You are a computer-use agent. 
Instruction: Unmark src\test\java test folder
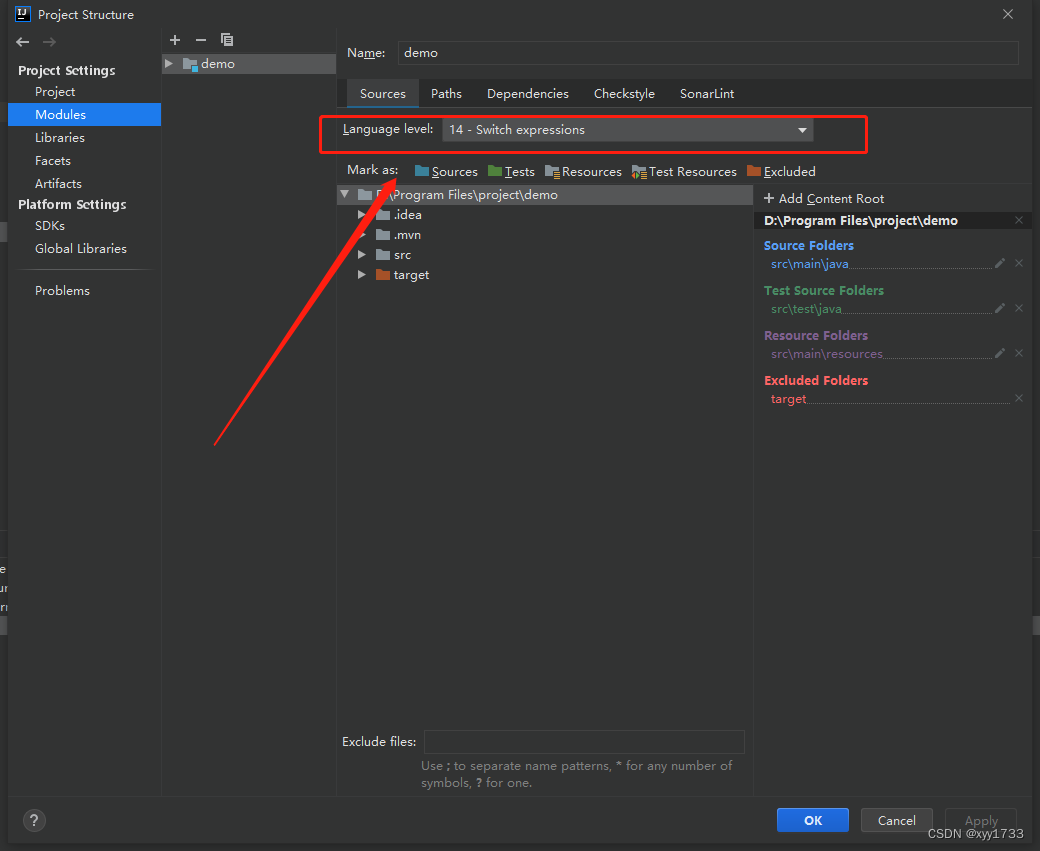click(1019, 308)
